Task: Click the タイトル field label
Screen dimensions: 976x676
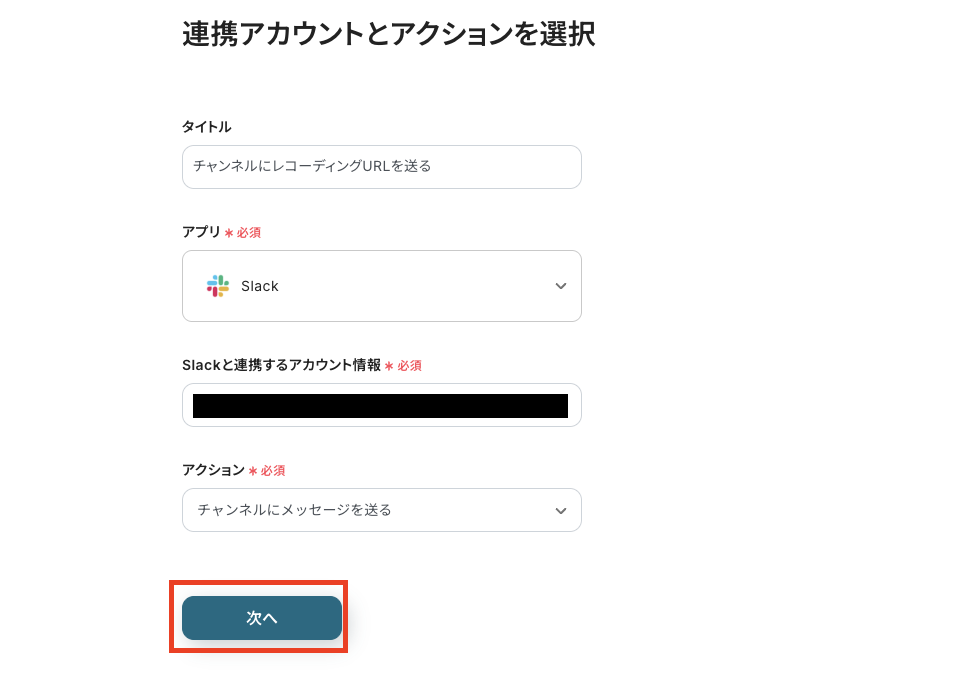Action: point(204,127)
